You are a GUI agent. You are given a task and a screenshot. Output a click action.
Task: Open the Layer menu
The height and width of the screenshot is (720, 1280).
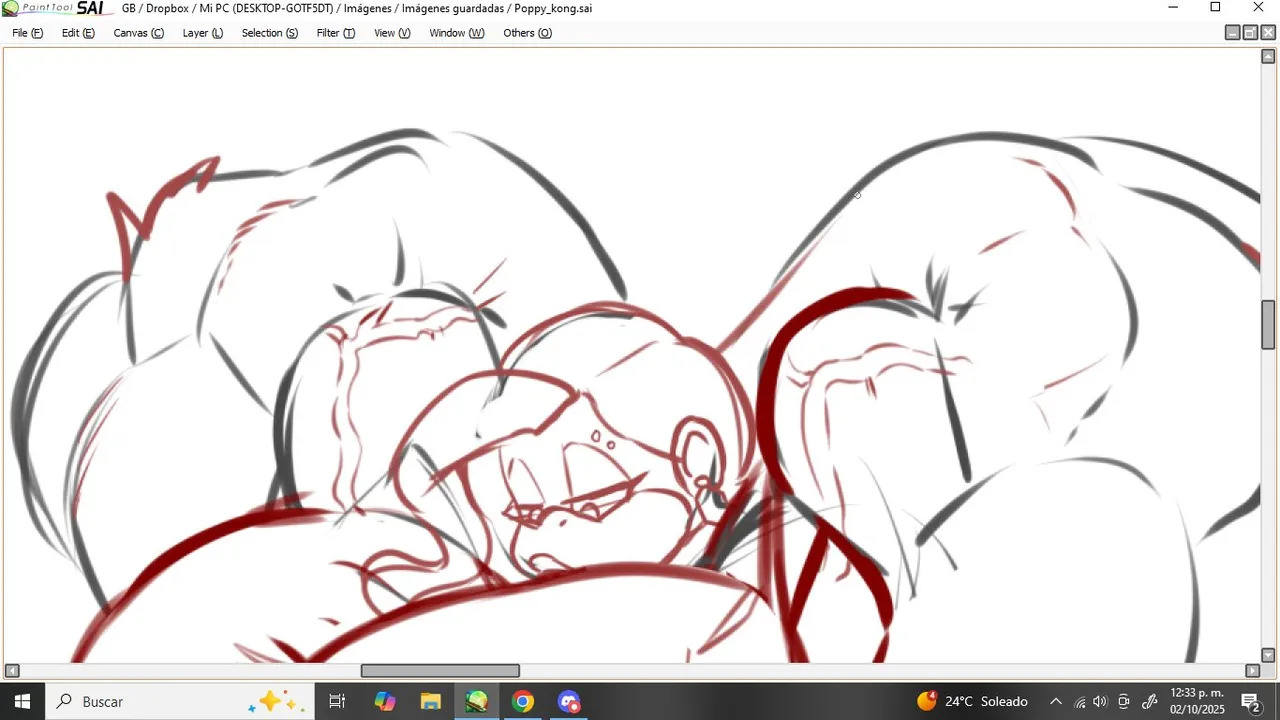(202, 33)
